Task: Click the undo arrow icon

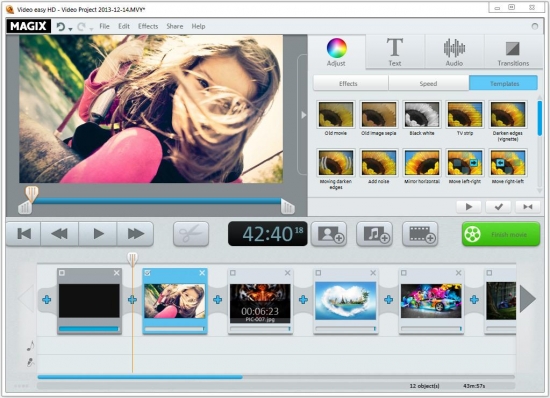Action: coord(61,27)
